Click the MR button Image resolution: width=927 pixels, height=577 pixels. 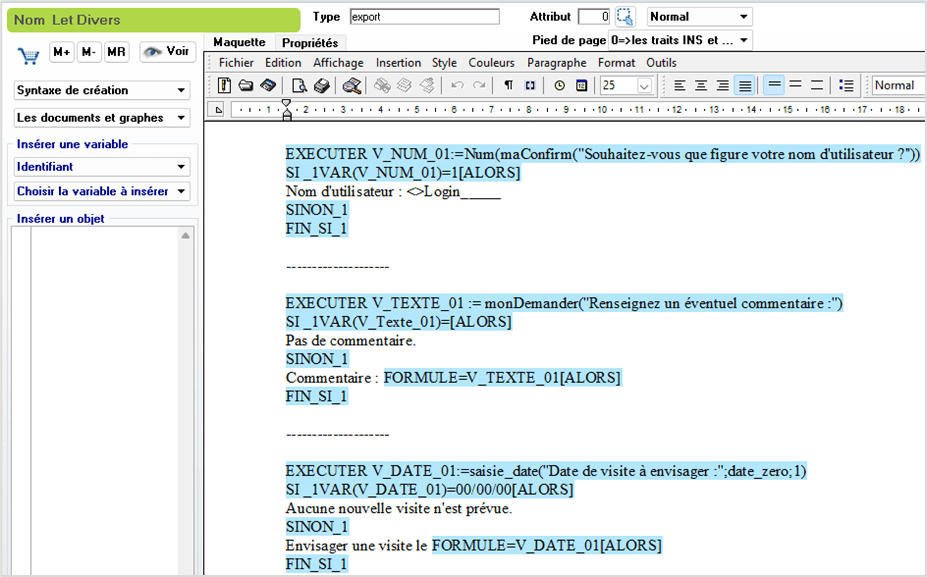point(116,52)
